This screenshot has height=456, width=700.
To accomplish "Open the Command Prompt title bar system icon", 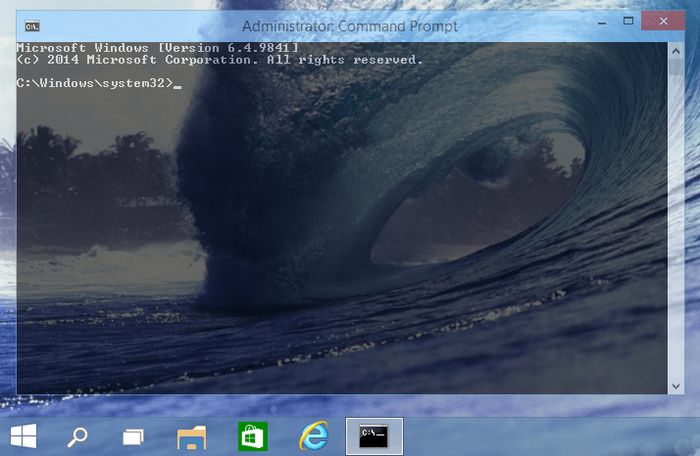I will pyautogui.click(x=32, y=25).
